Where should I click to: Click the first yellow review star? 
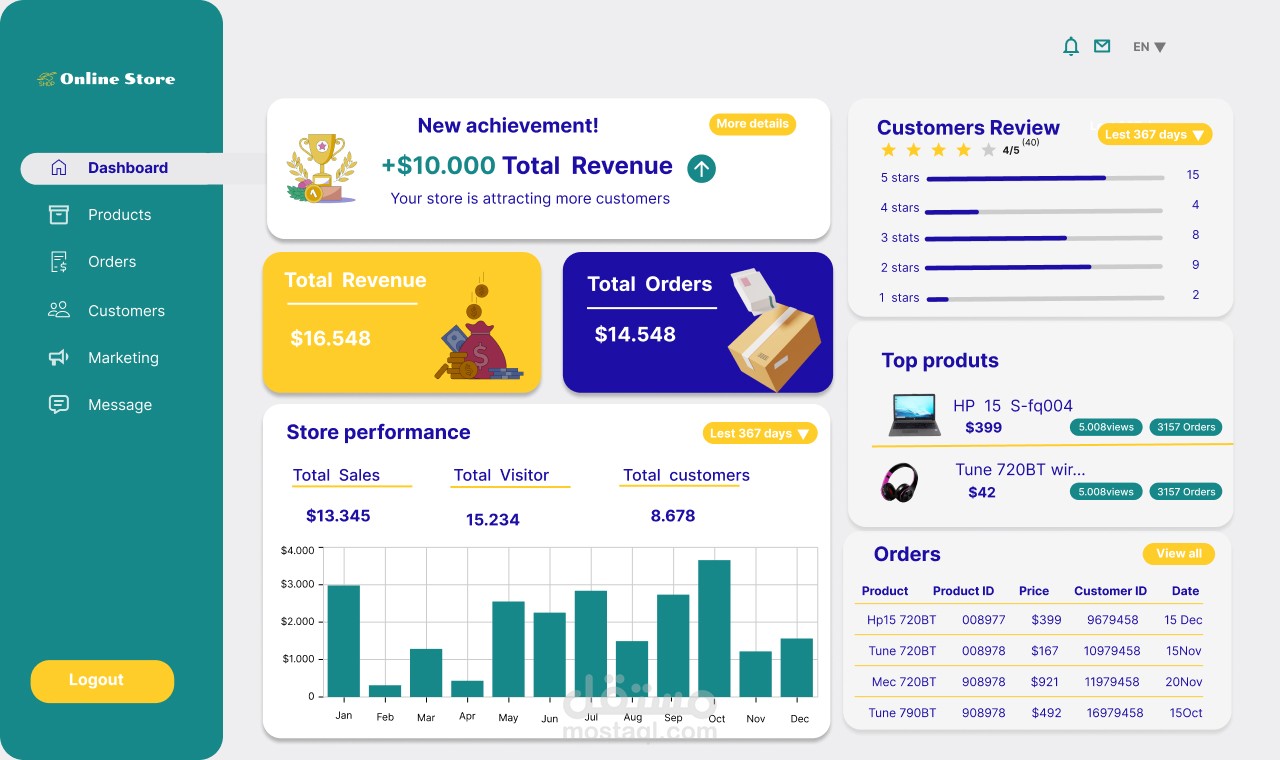[888, 150]
